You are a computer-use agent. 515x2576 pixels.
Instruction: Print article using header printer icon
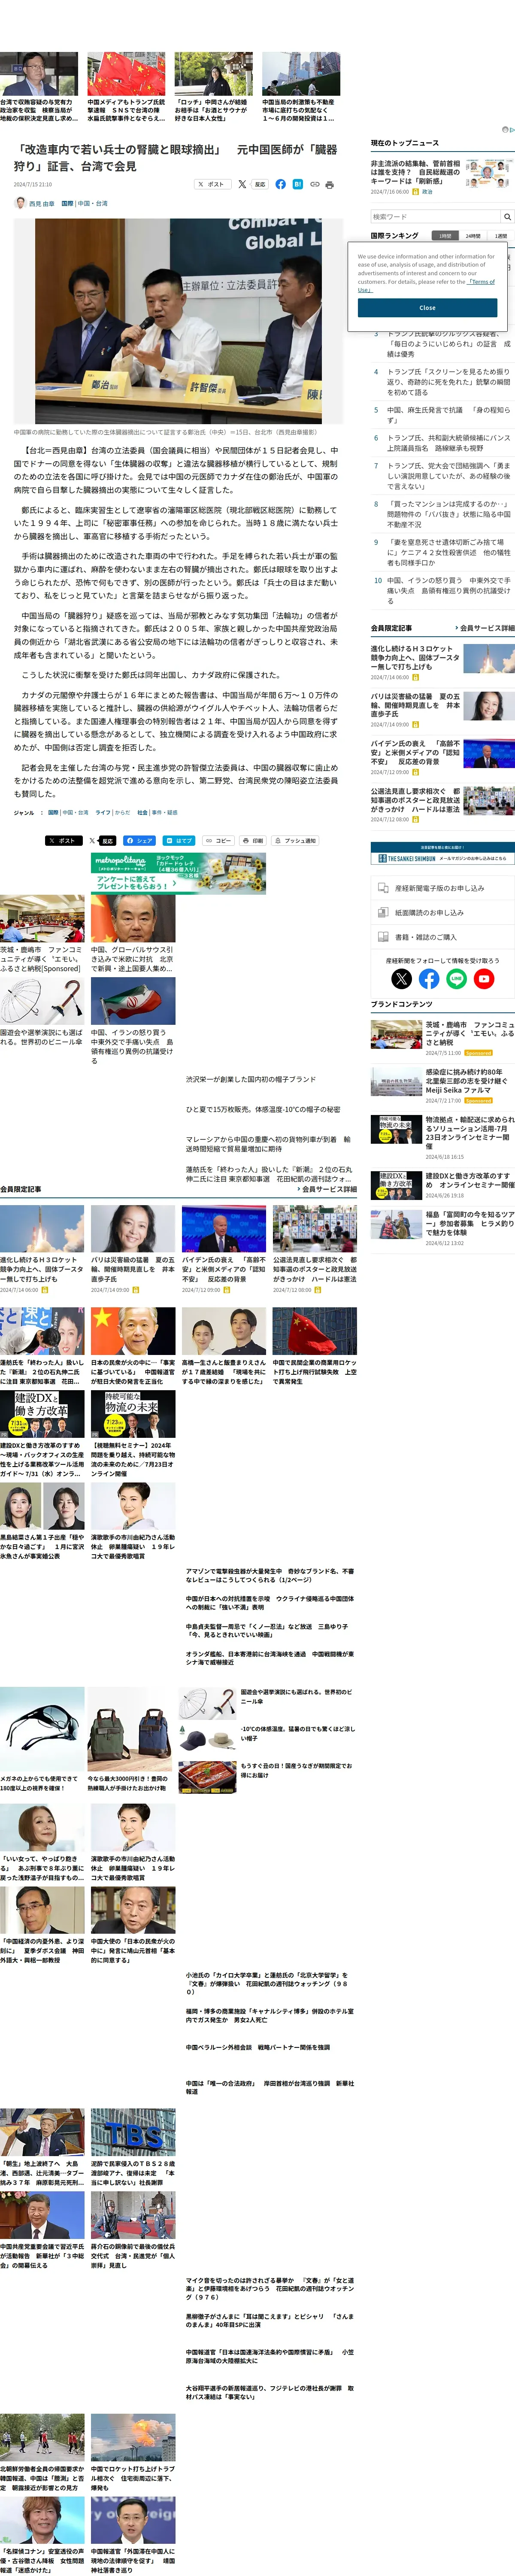[329, 184]
